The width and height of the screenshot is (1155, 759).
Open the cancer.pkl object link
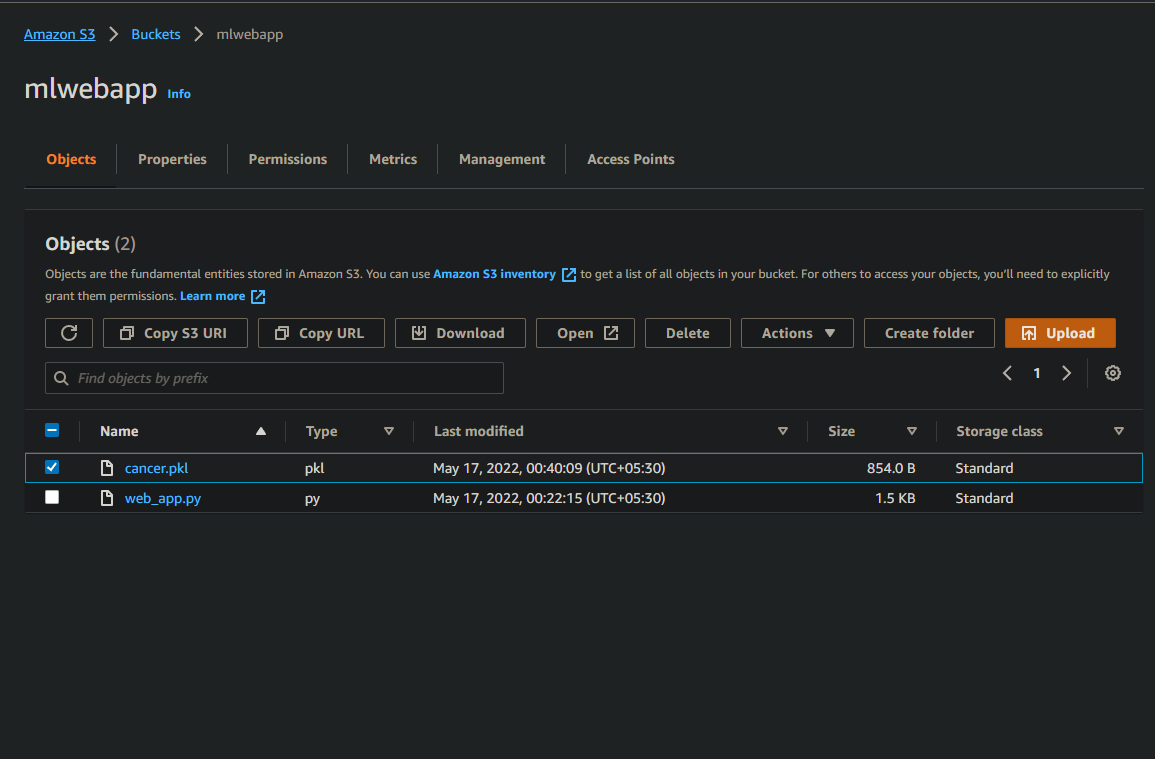(156, 468)
